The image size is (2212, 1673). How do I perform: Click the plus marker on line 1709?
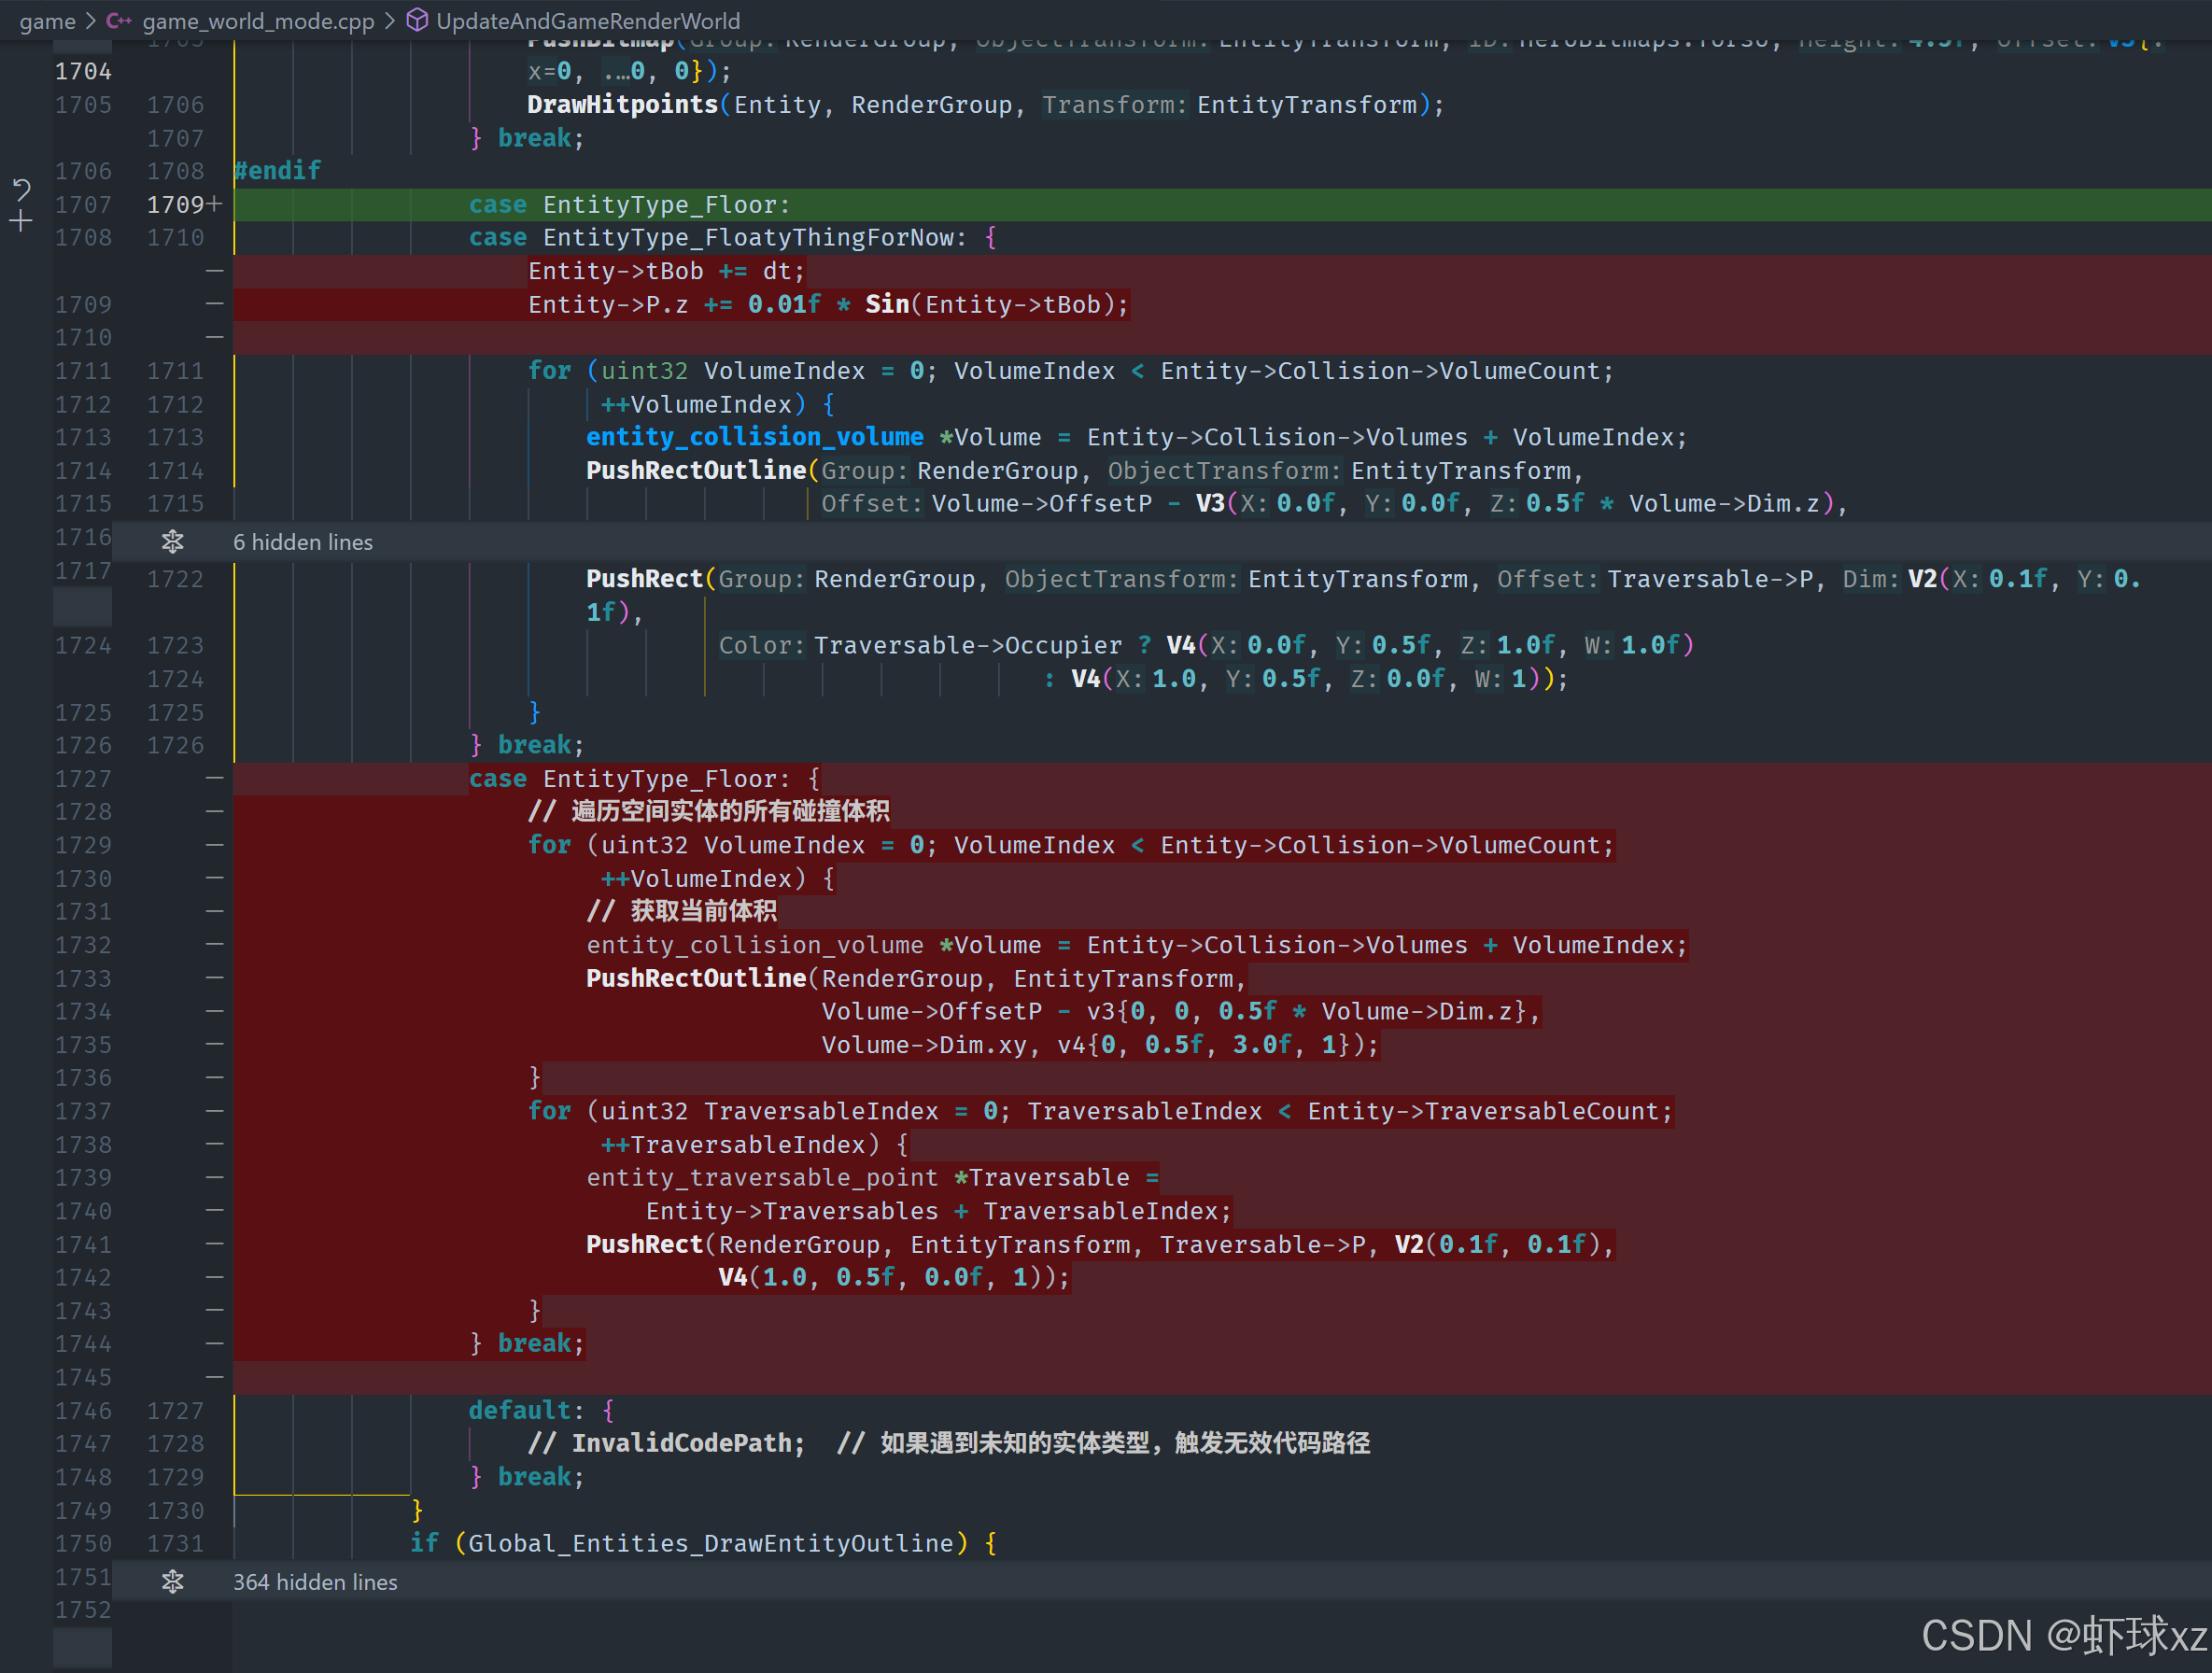pyautogui.click(x=213, y=204)
